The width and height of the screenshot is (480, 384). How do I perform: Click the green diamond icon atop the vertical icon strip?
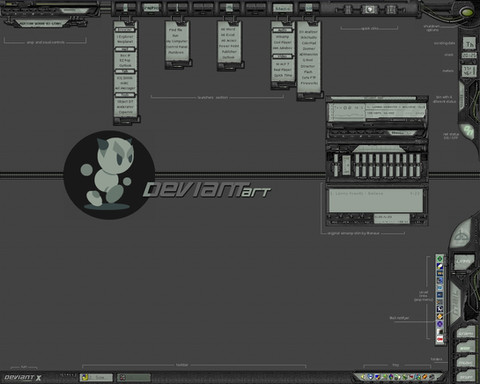coord(440,259)
